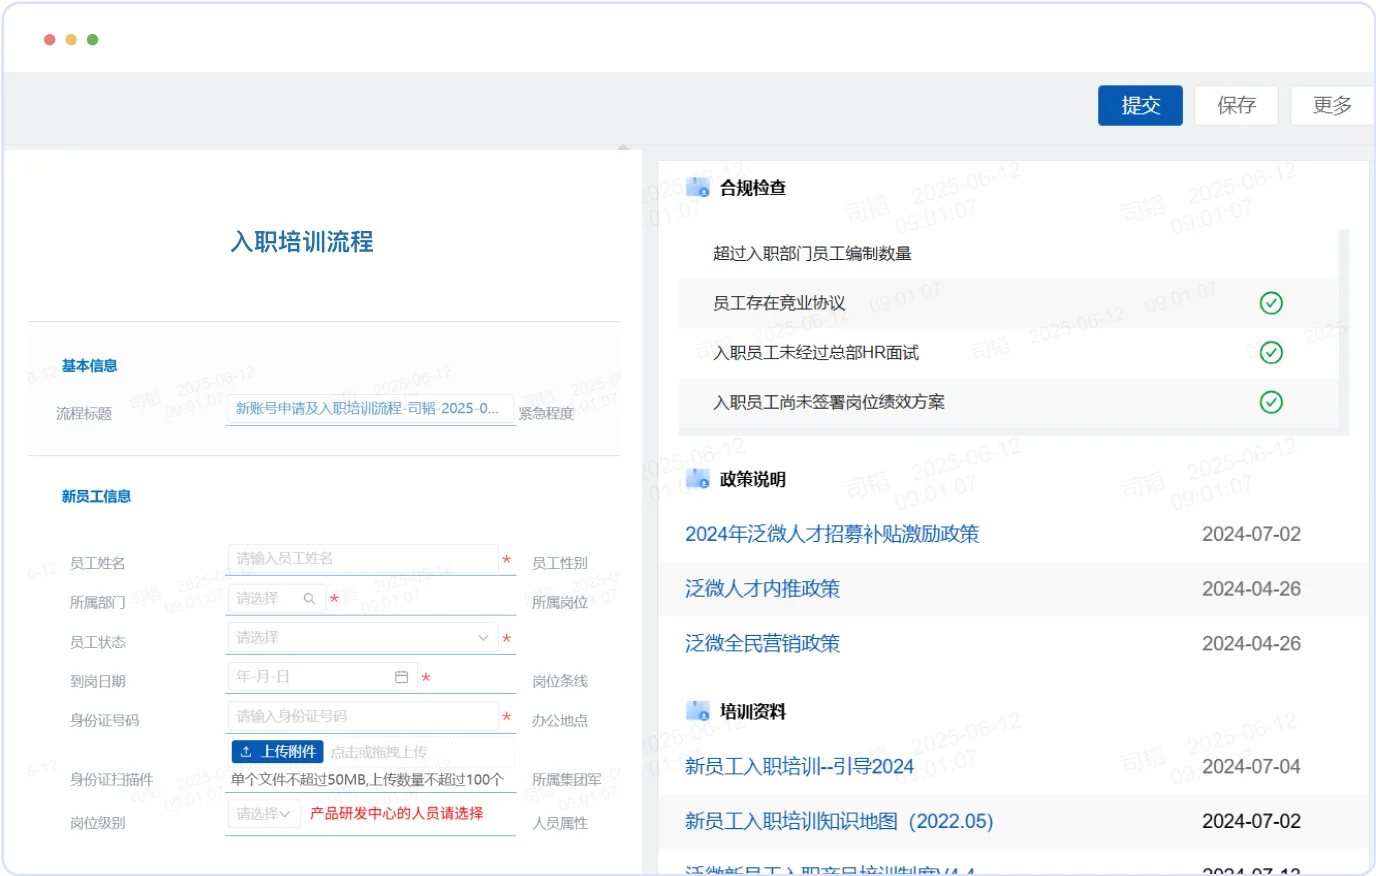This screenshot has width=1376, height=876.
Task: Click green check for 入职员工尚未签署岗位绩效方案
Action: (x=1271, y=402)
